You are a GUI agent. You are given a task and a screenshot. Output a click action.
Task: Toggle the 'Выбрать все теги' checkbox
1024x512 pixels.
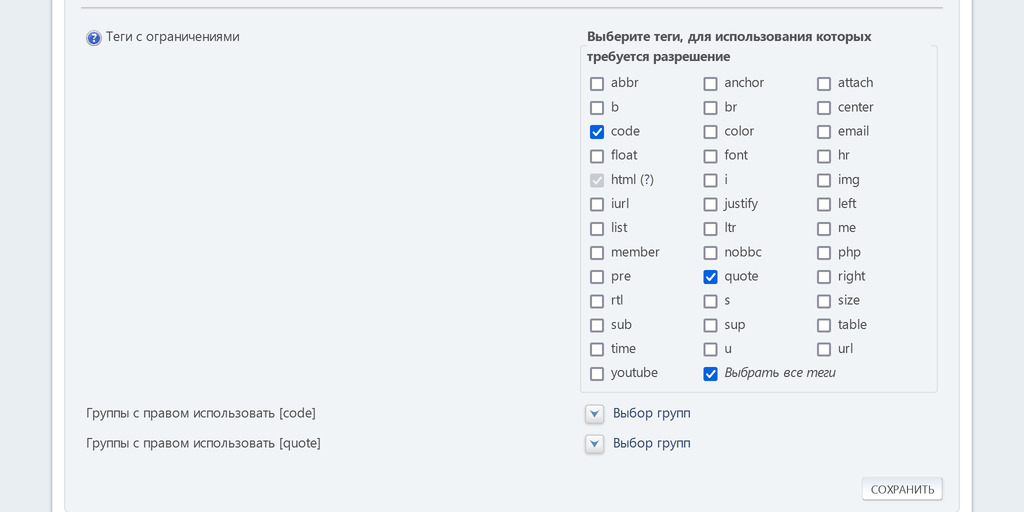711,374
